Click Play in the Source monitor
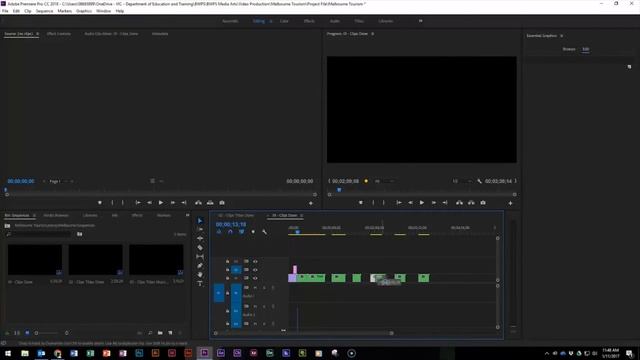This screenshot has height=360, width=640. coord(161,202)
